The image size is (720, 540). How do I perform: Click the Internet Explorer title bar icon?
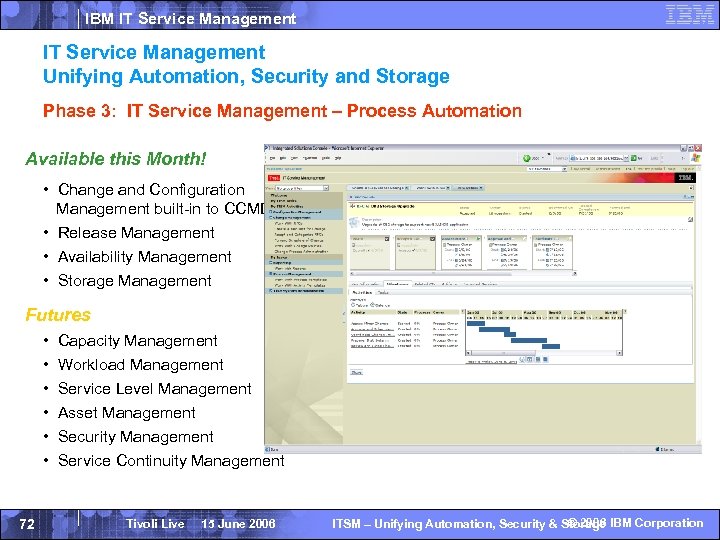[x=268, y=148]
